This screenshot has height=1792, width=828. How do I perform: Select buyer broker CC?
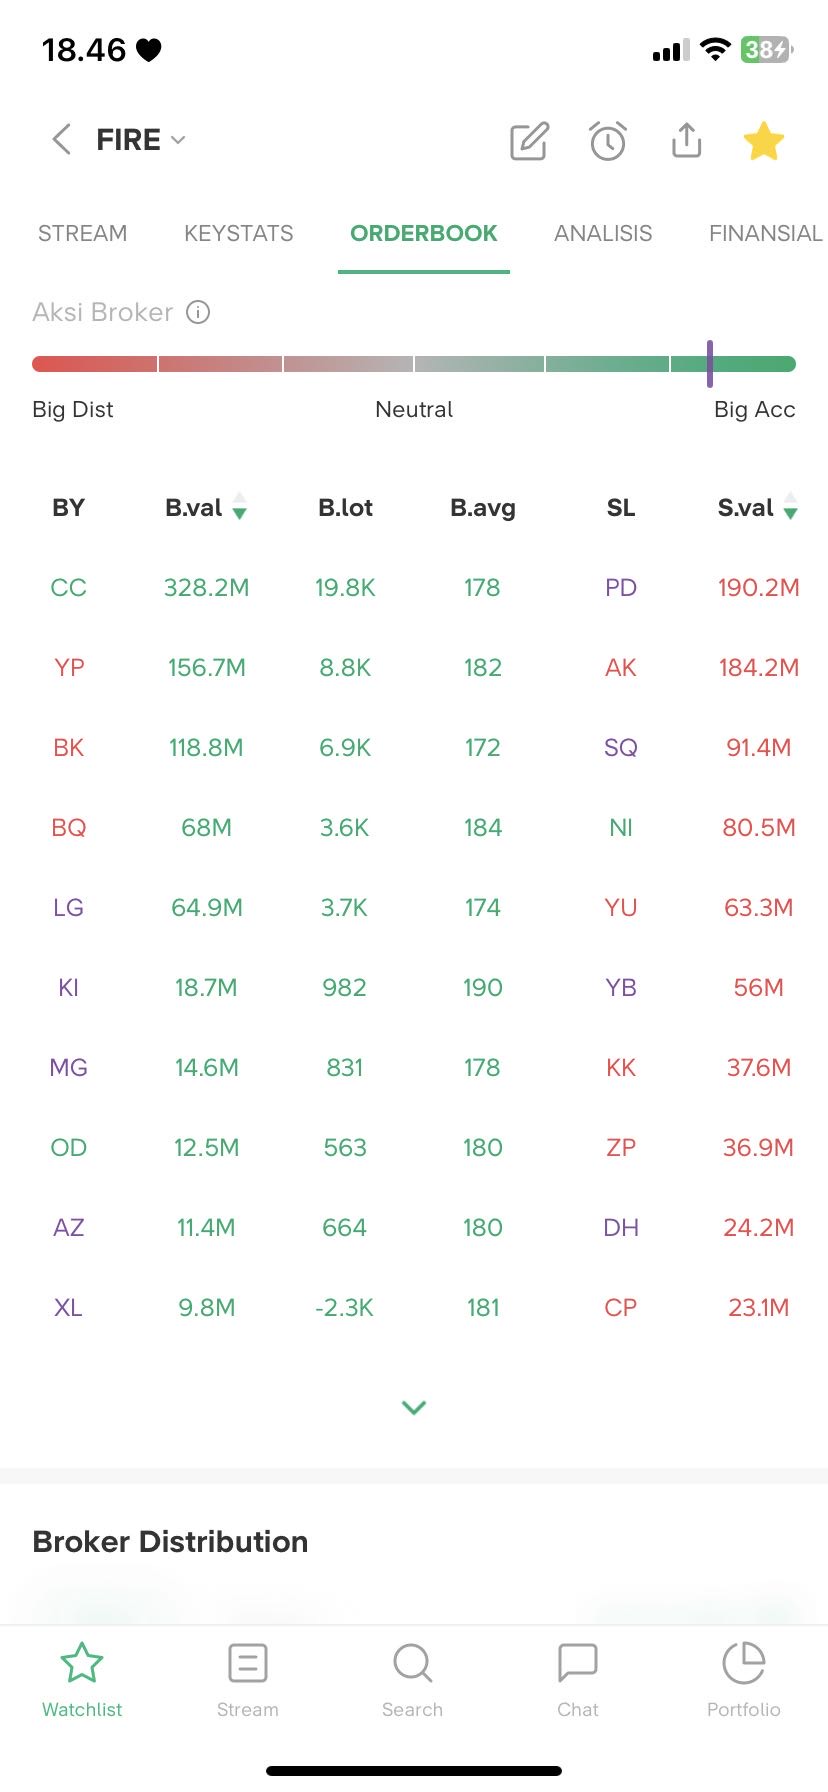click(68, 588)
